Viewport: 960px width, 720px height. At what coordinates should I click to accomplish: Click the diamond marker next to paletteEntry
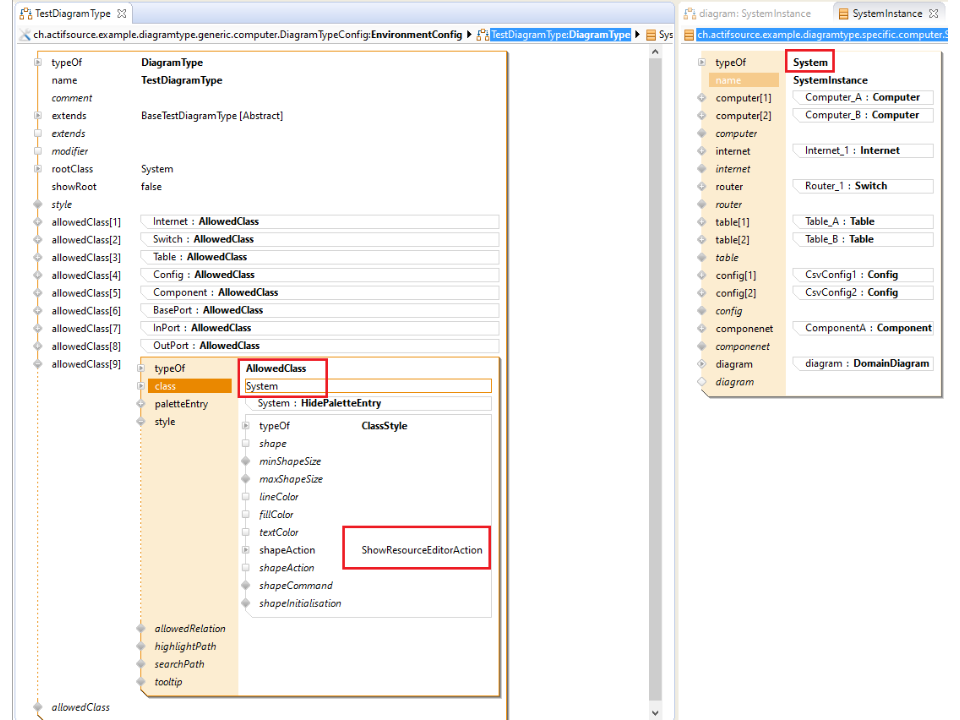tap(141, 404)
